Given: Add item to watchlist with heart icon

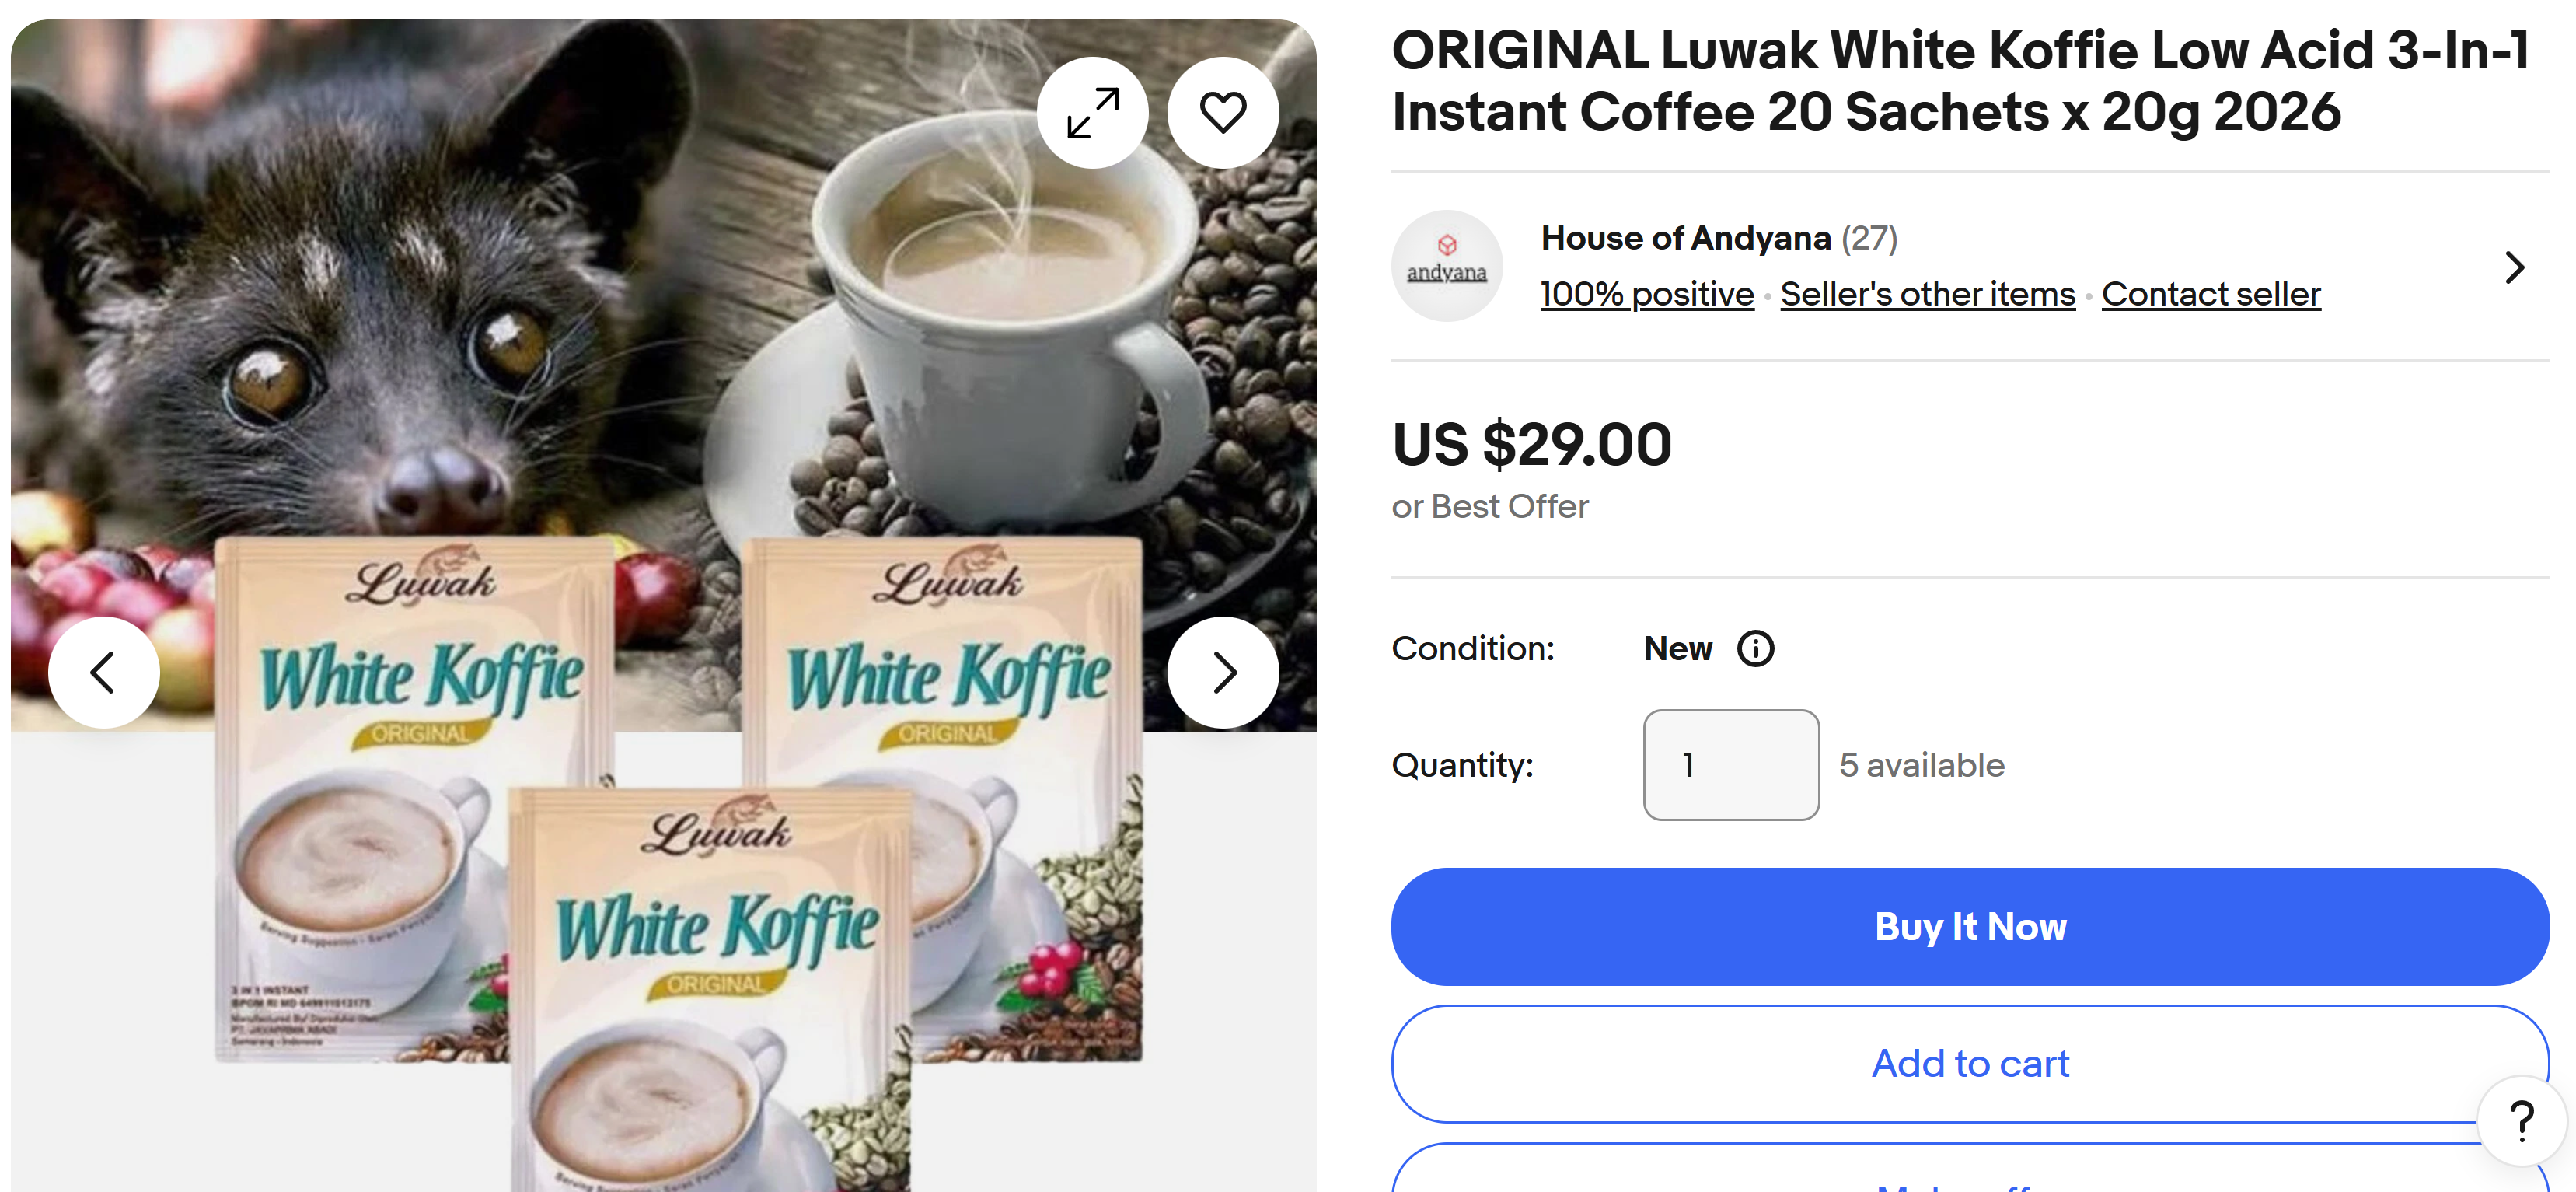Looking at the screenshot, I should (1222, 113).
